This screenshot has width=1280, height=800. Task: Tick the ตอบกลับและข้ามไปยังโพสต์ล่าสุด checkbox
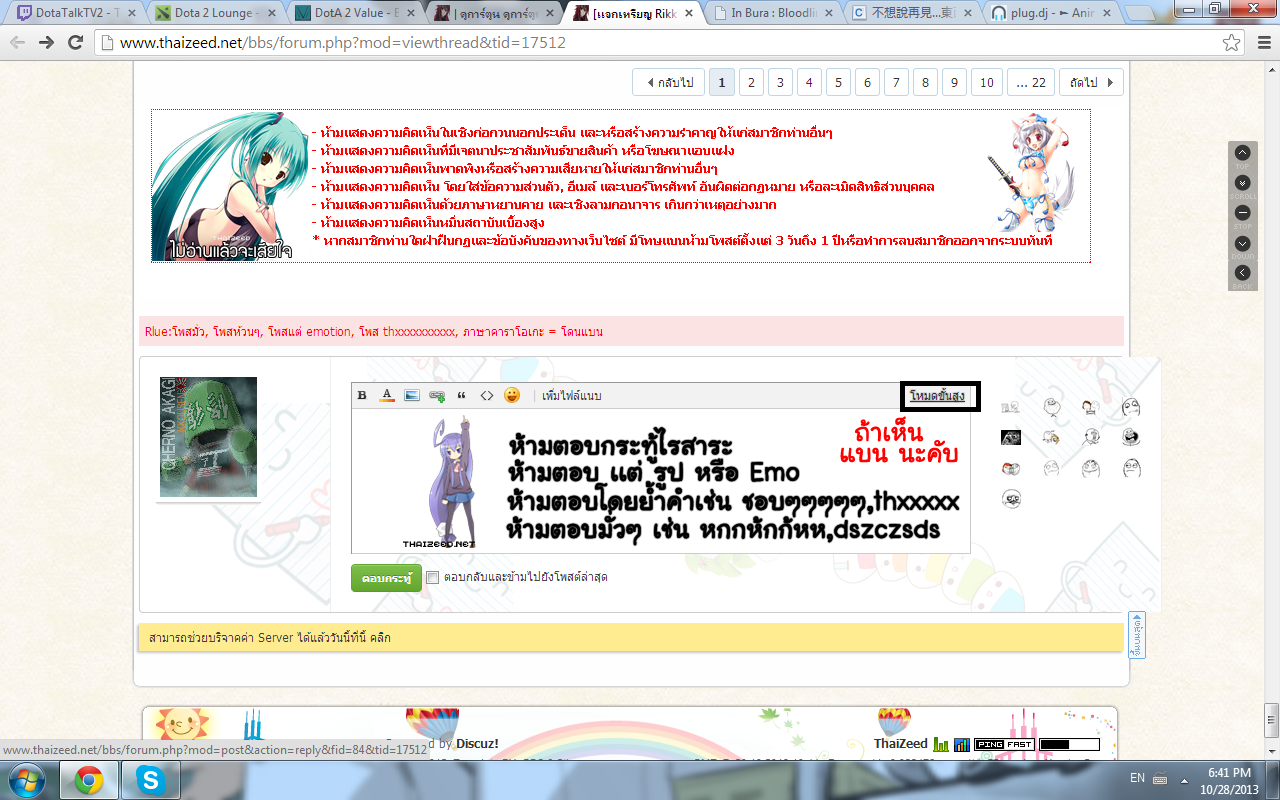432,577
